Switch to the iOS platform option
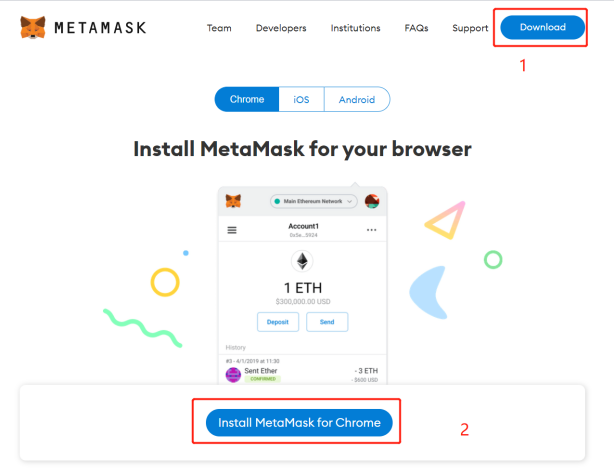This screenshot has width=615, height=474. click(301, 99)
